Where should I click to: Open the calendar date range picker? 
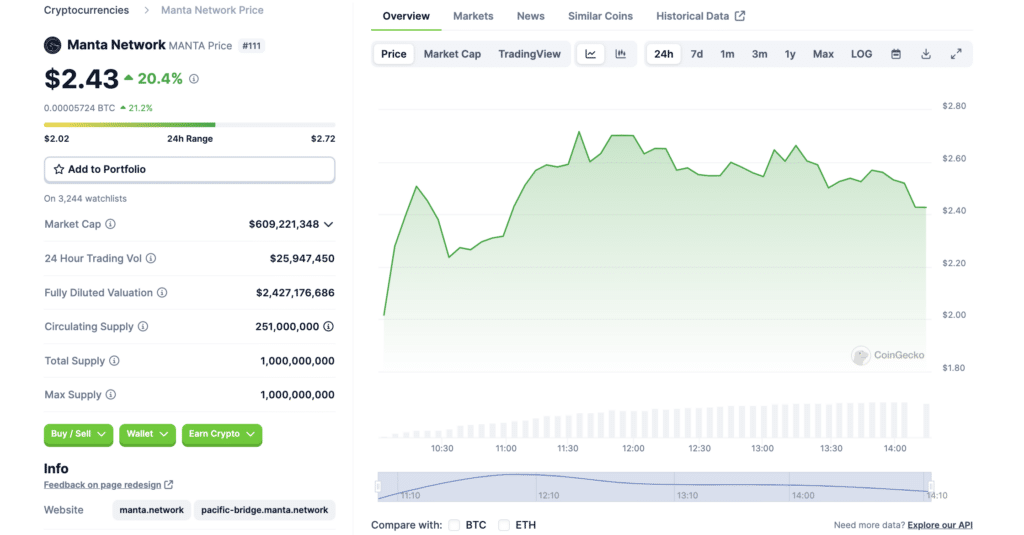(896, 54)
